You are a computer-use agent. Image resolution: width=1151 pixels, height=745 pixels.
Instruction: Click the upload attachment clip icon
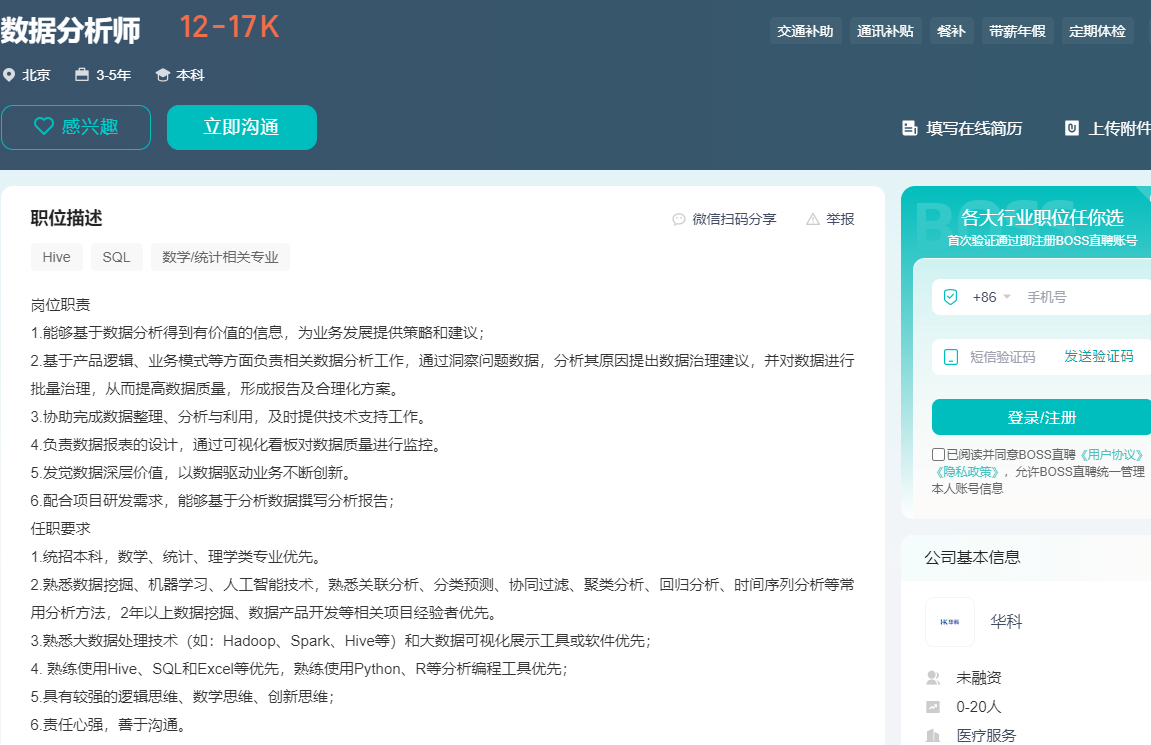click(1071, 128)
